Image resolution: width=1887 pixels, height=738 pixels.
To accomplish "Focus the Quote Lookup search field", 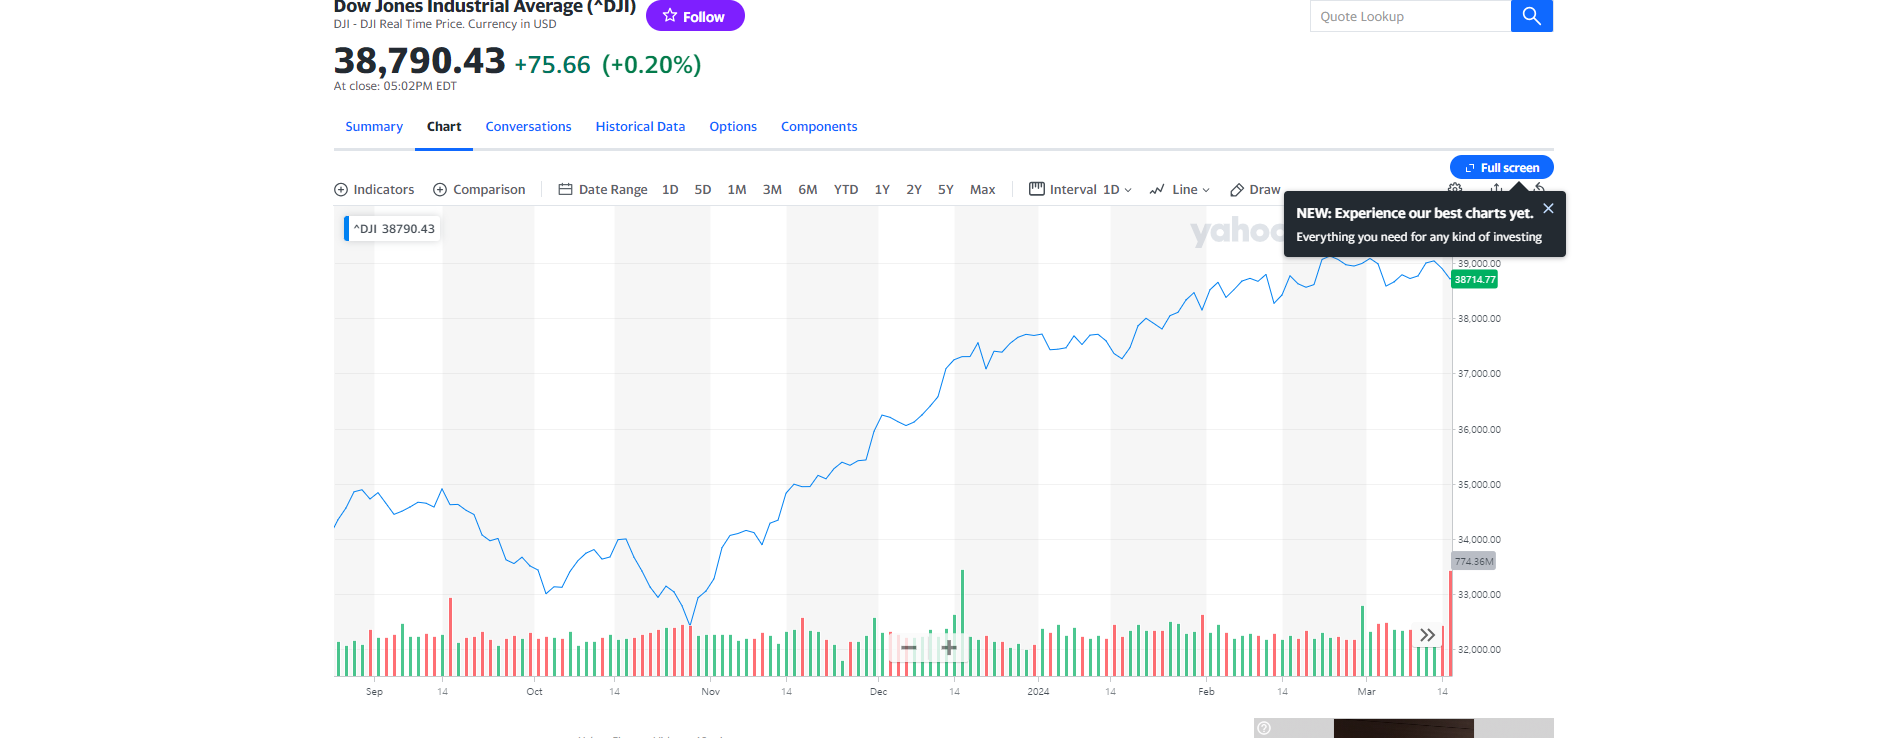I will (1410, 16).
